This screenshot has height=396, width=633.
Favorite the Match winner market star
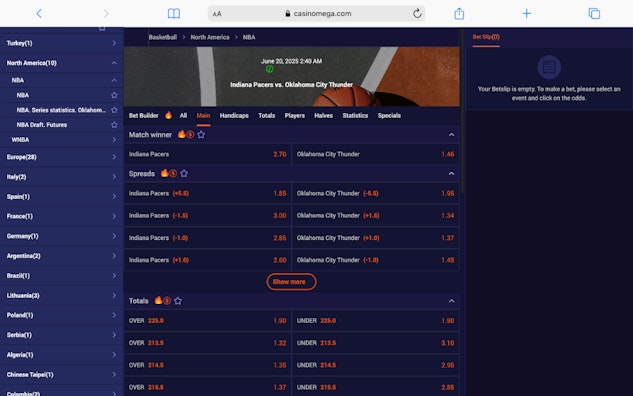point(201,134)
